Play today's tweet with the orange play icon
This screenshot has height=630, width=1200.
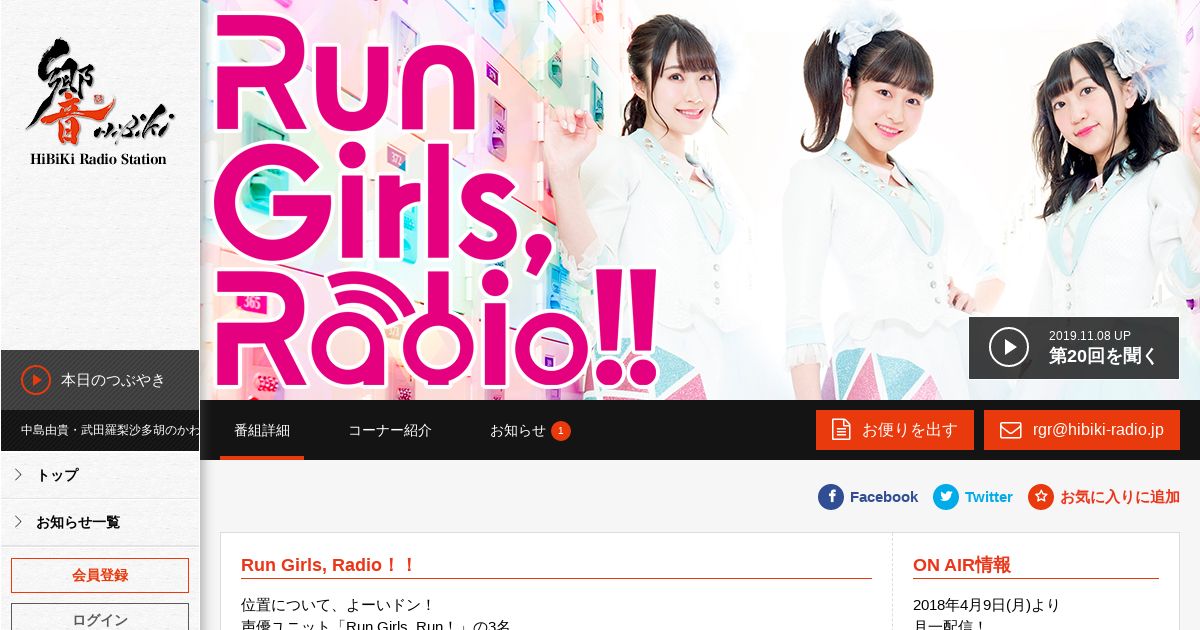pos(36,380)
